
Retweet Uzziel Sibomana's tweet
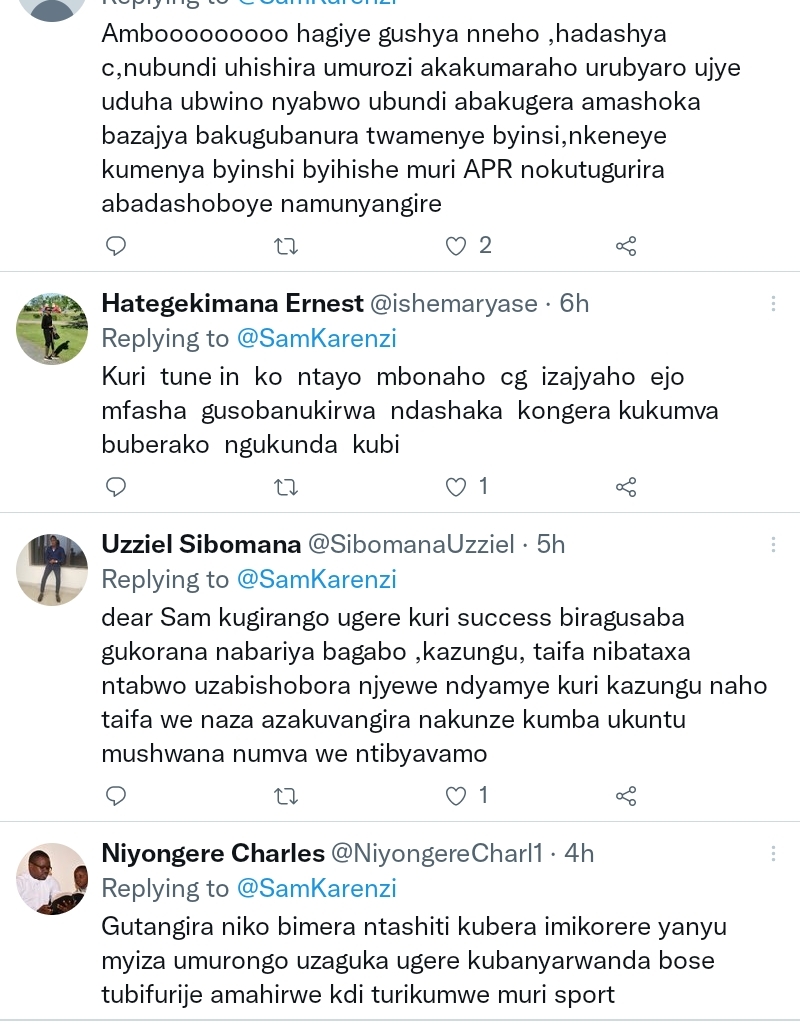(x=286, y=796)
